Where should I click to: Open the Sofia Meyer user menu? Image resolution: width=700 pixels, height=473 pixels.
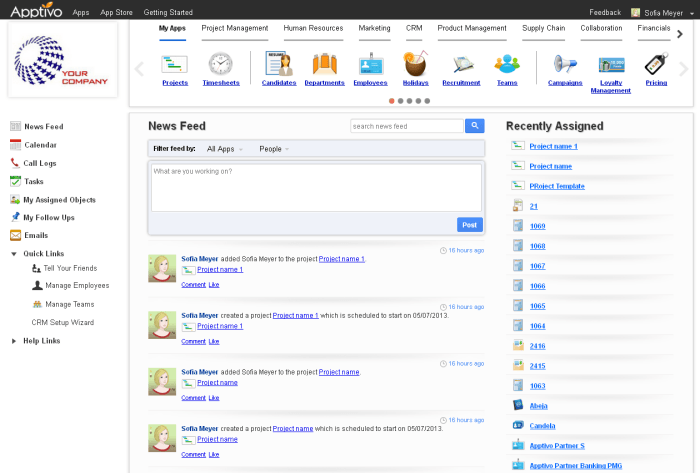669,13
